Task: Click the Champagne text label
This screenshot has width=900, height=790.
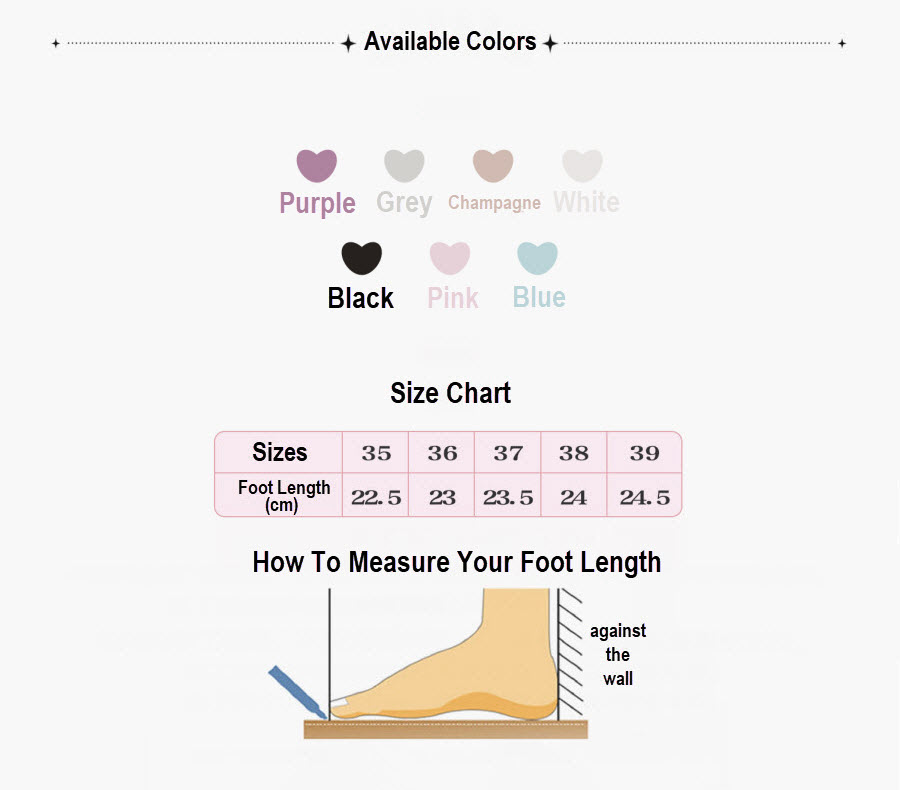Action: point(494,203)
